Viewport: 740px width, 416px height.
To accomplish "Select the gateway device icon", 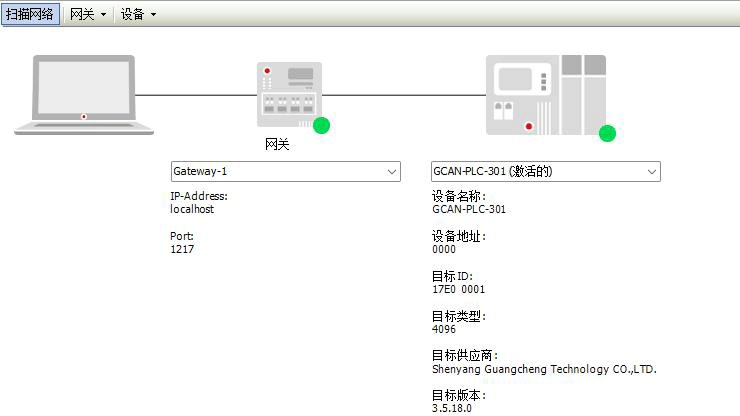I will [x=289, y=95].
